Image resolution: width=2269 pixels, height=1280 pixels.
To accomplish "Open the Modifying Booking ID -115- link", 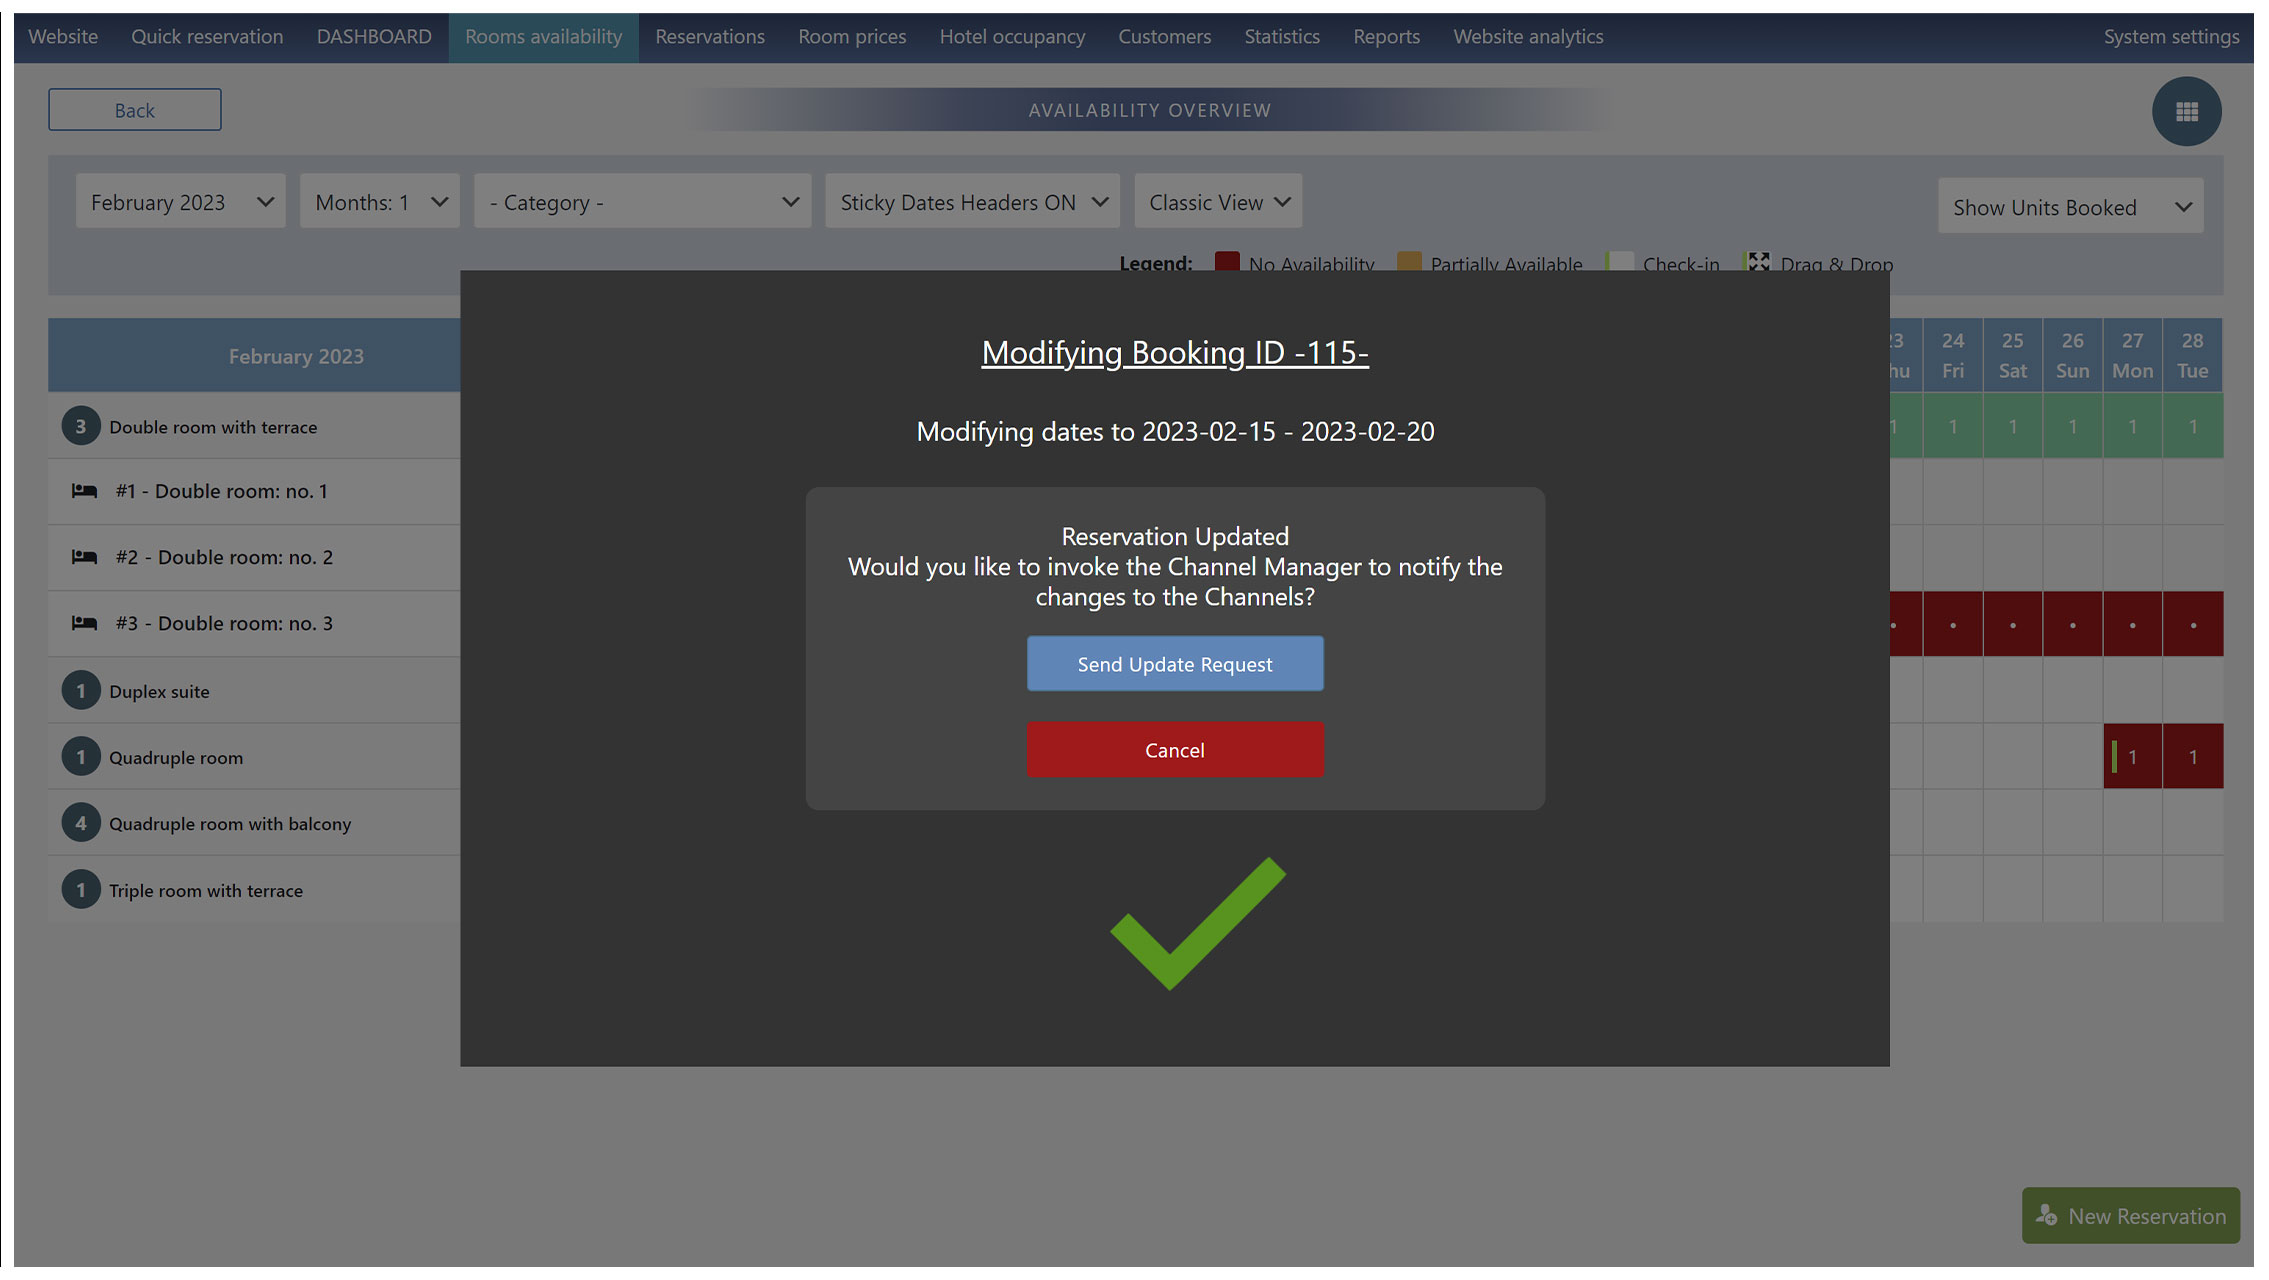I will (1175, 352).
